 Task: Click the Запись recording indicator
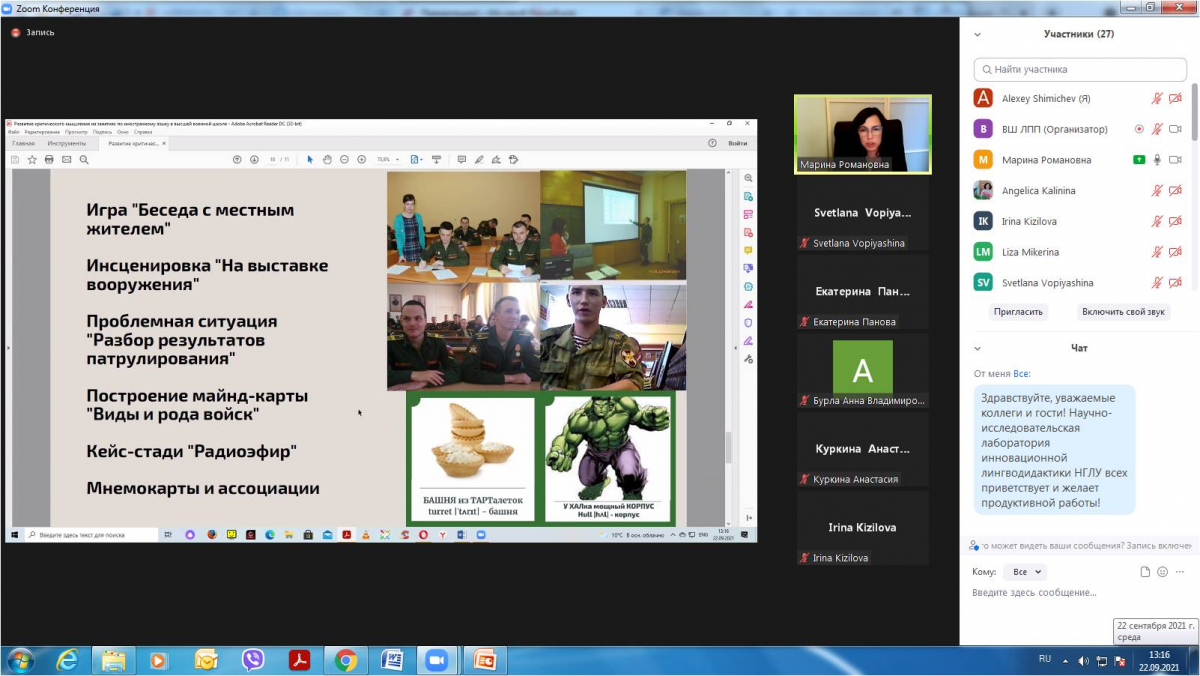point(33,32)
